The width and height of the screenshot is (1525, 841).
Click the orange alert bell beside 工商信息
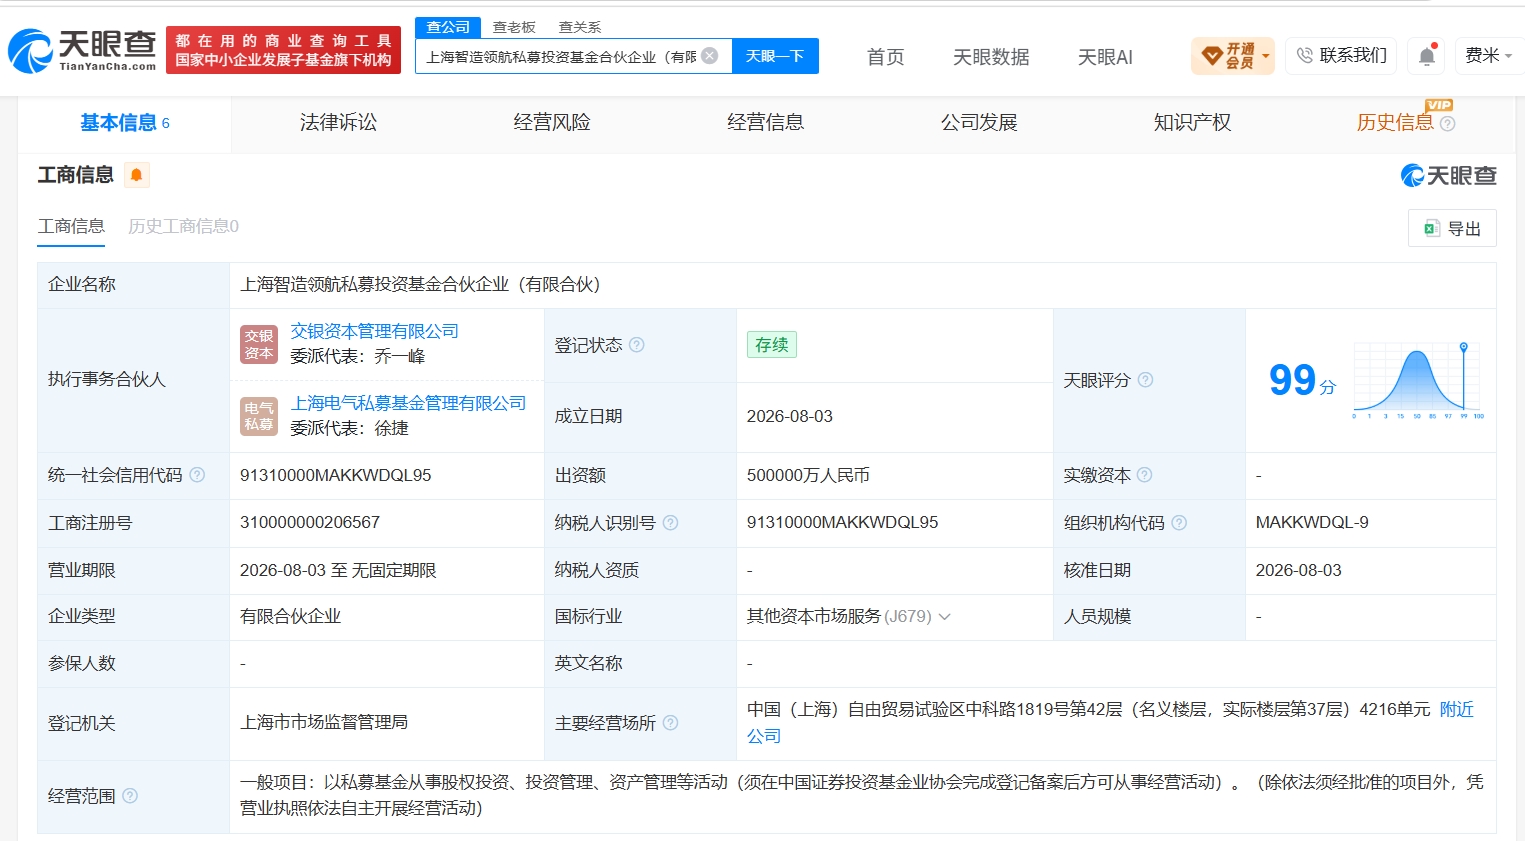pos(137,175)
